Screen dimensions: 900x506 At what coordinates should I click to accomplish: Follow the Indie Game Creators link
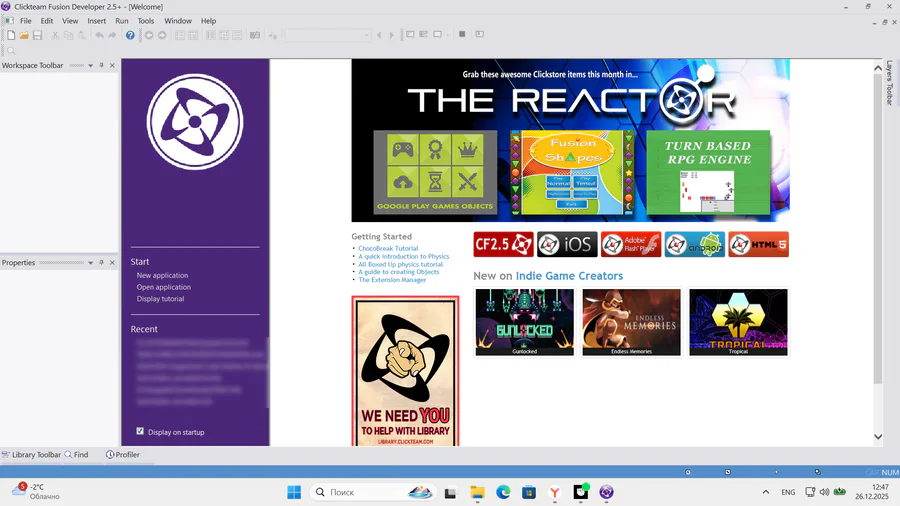[569, 276]
